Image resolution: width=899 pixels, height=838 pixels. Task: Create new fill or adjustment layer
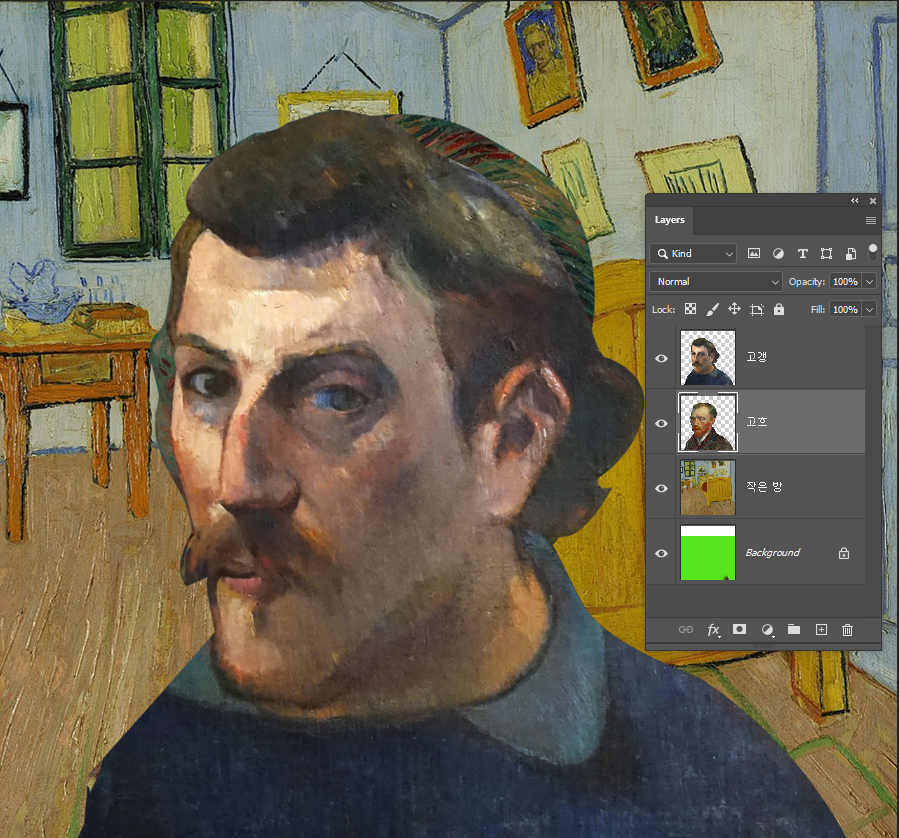click(x=767, y=630)
